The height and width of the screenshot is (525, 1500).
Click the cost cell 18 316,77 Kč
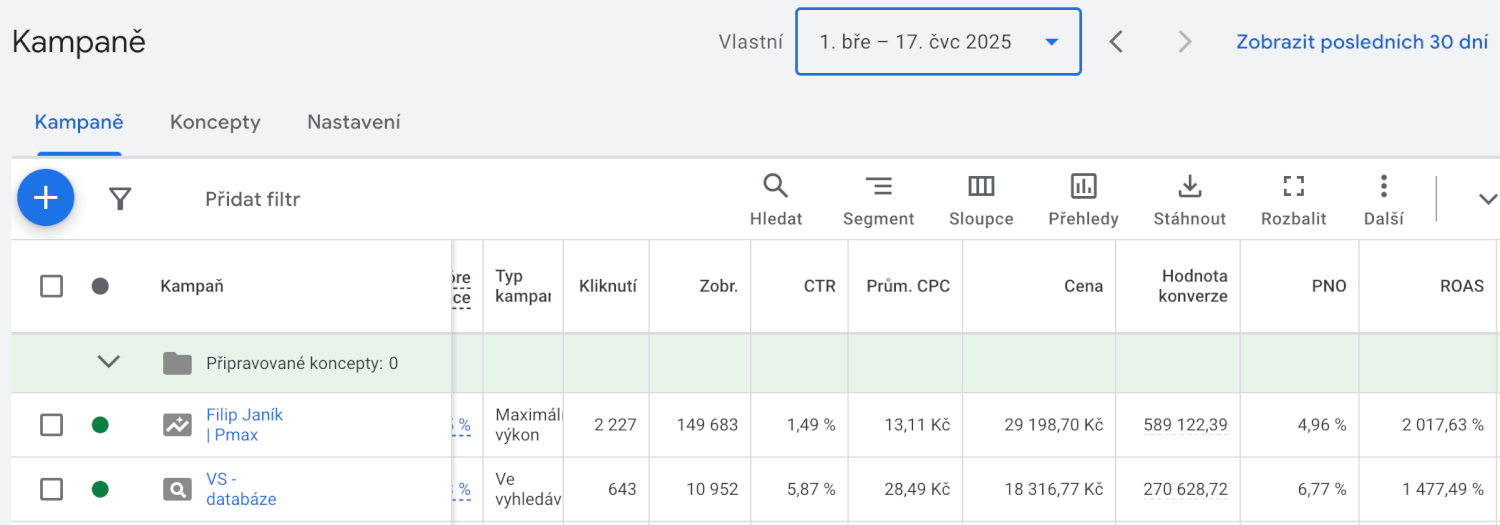pyautogui.click(x=1054, y=489)
